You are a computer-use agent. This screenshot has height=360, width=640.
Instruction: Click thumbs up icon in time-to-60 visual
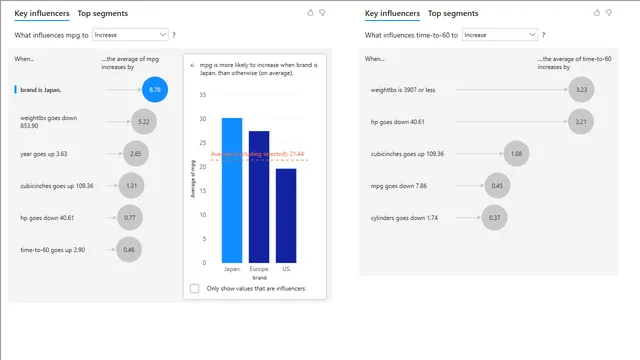pos(597,13)
